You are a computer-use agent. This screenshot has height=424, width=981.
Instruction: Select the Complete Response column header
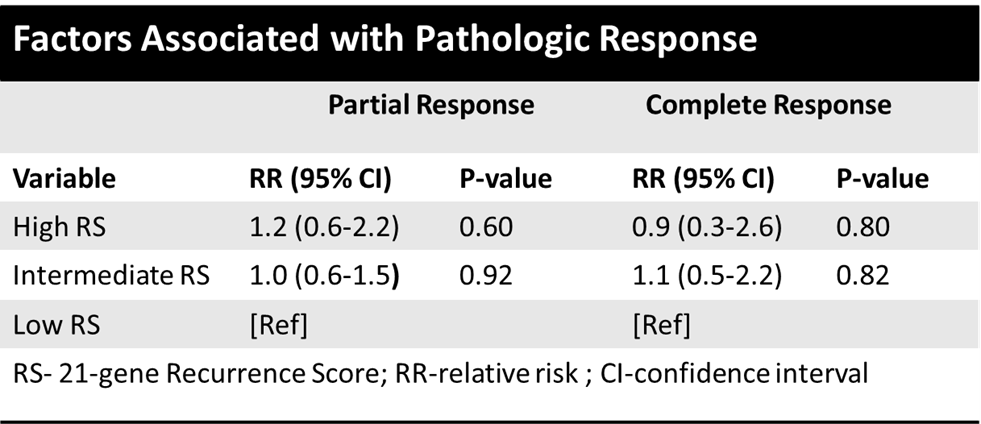(768, 105)
